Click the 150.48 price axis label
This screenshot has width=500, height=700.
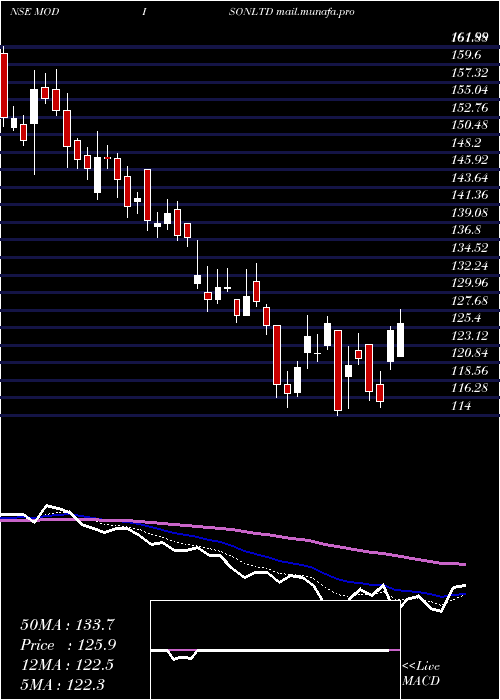[x=471, y=125]
